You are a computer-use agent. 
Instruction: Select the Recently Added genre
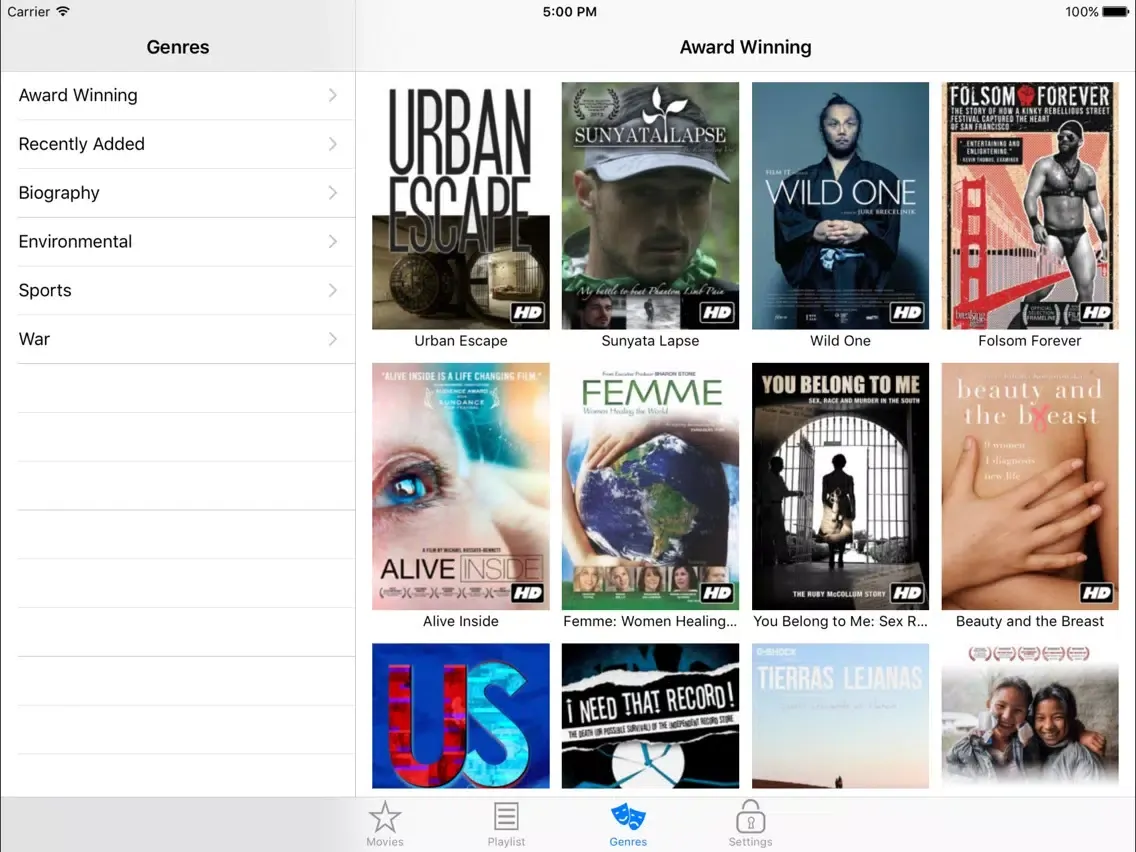[178, 143]
